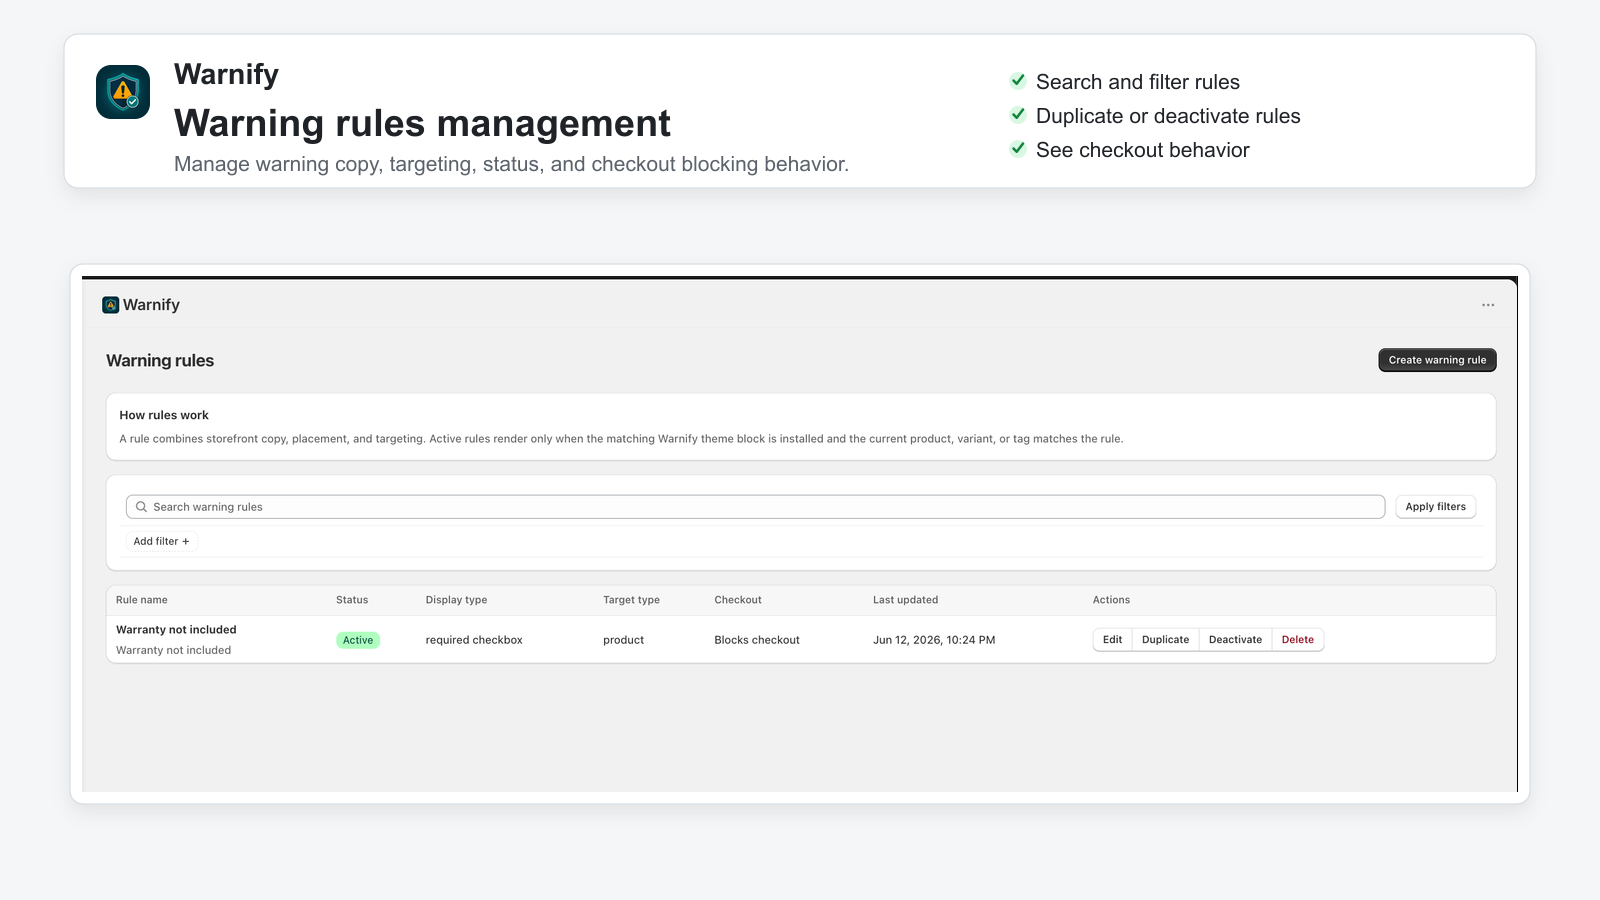Click the Create warning rule button
Image resolution: width=1600 pixels, height=900 pixels.
pos(1437,360)
